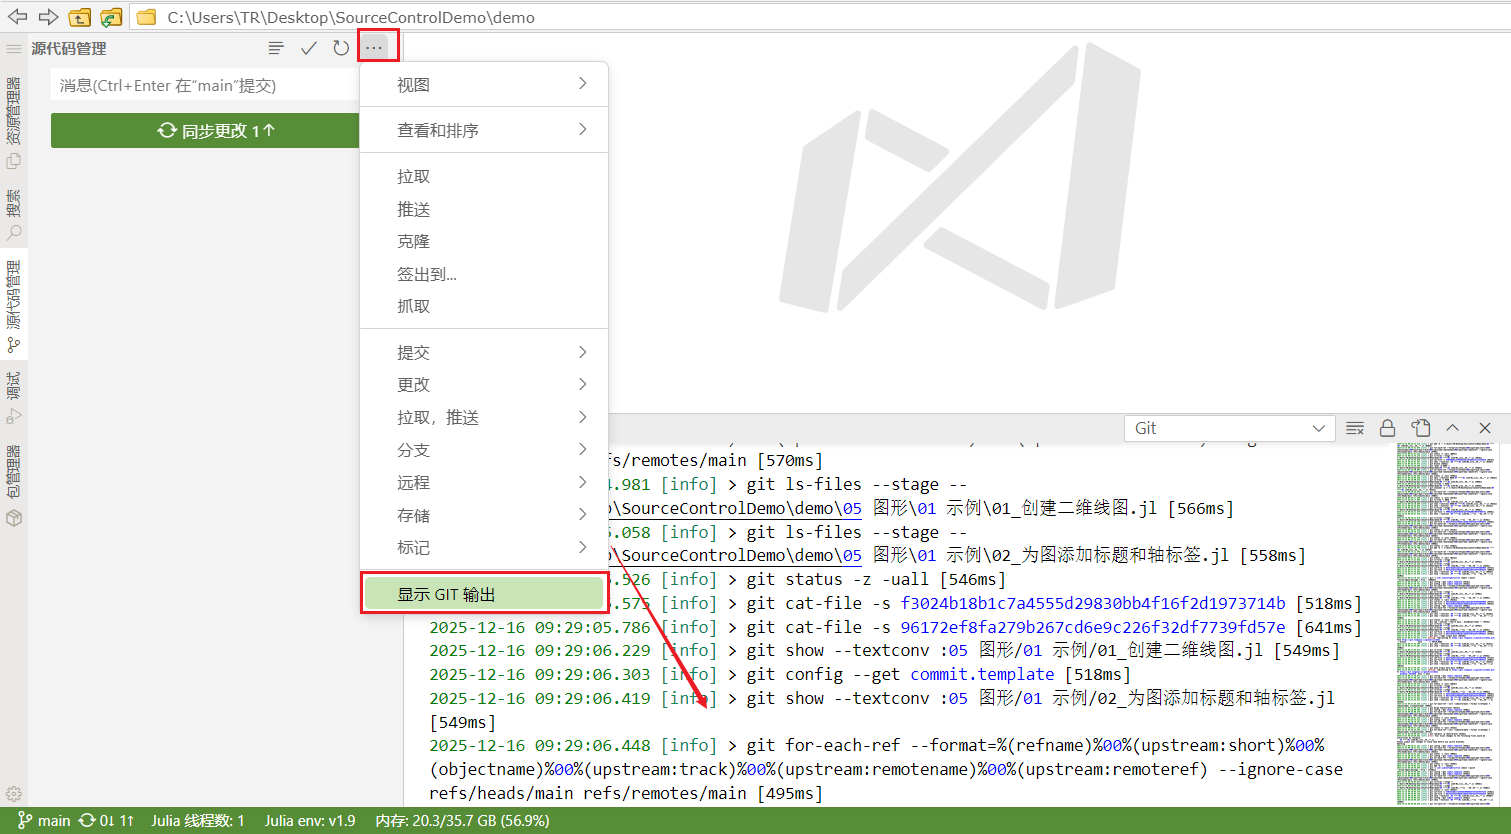Navigate back with the left arrow icon
Viewport: 1511px width, 834px height.
point(18,17)
